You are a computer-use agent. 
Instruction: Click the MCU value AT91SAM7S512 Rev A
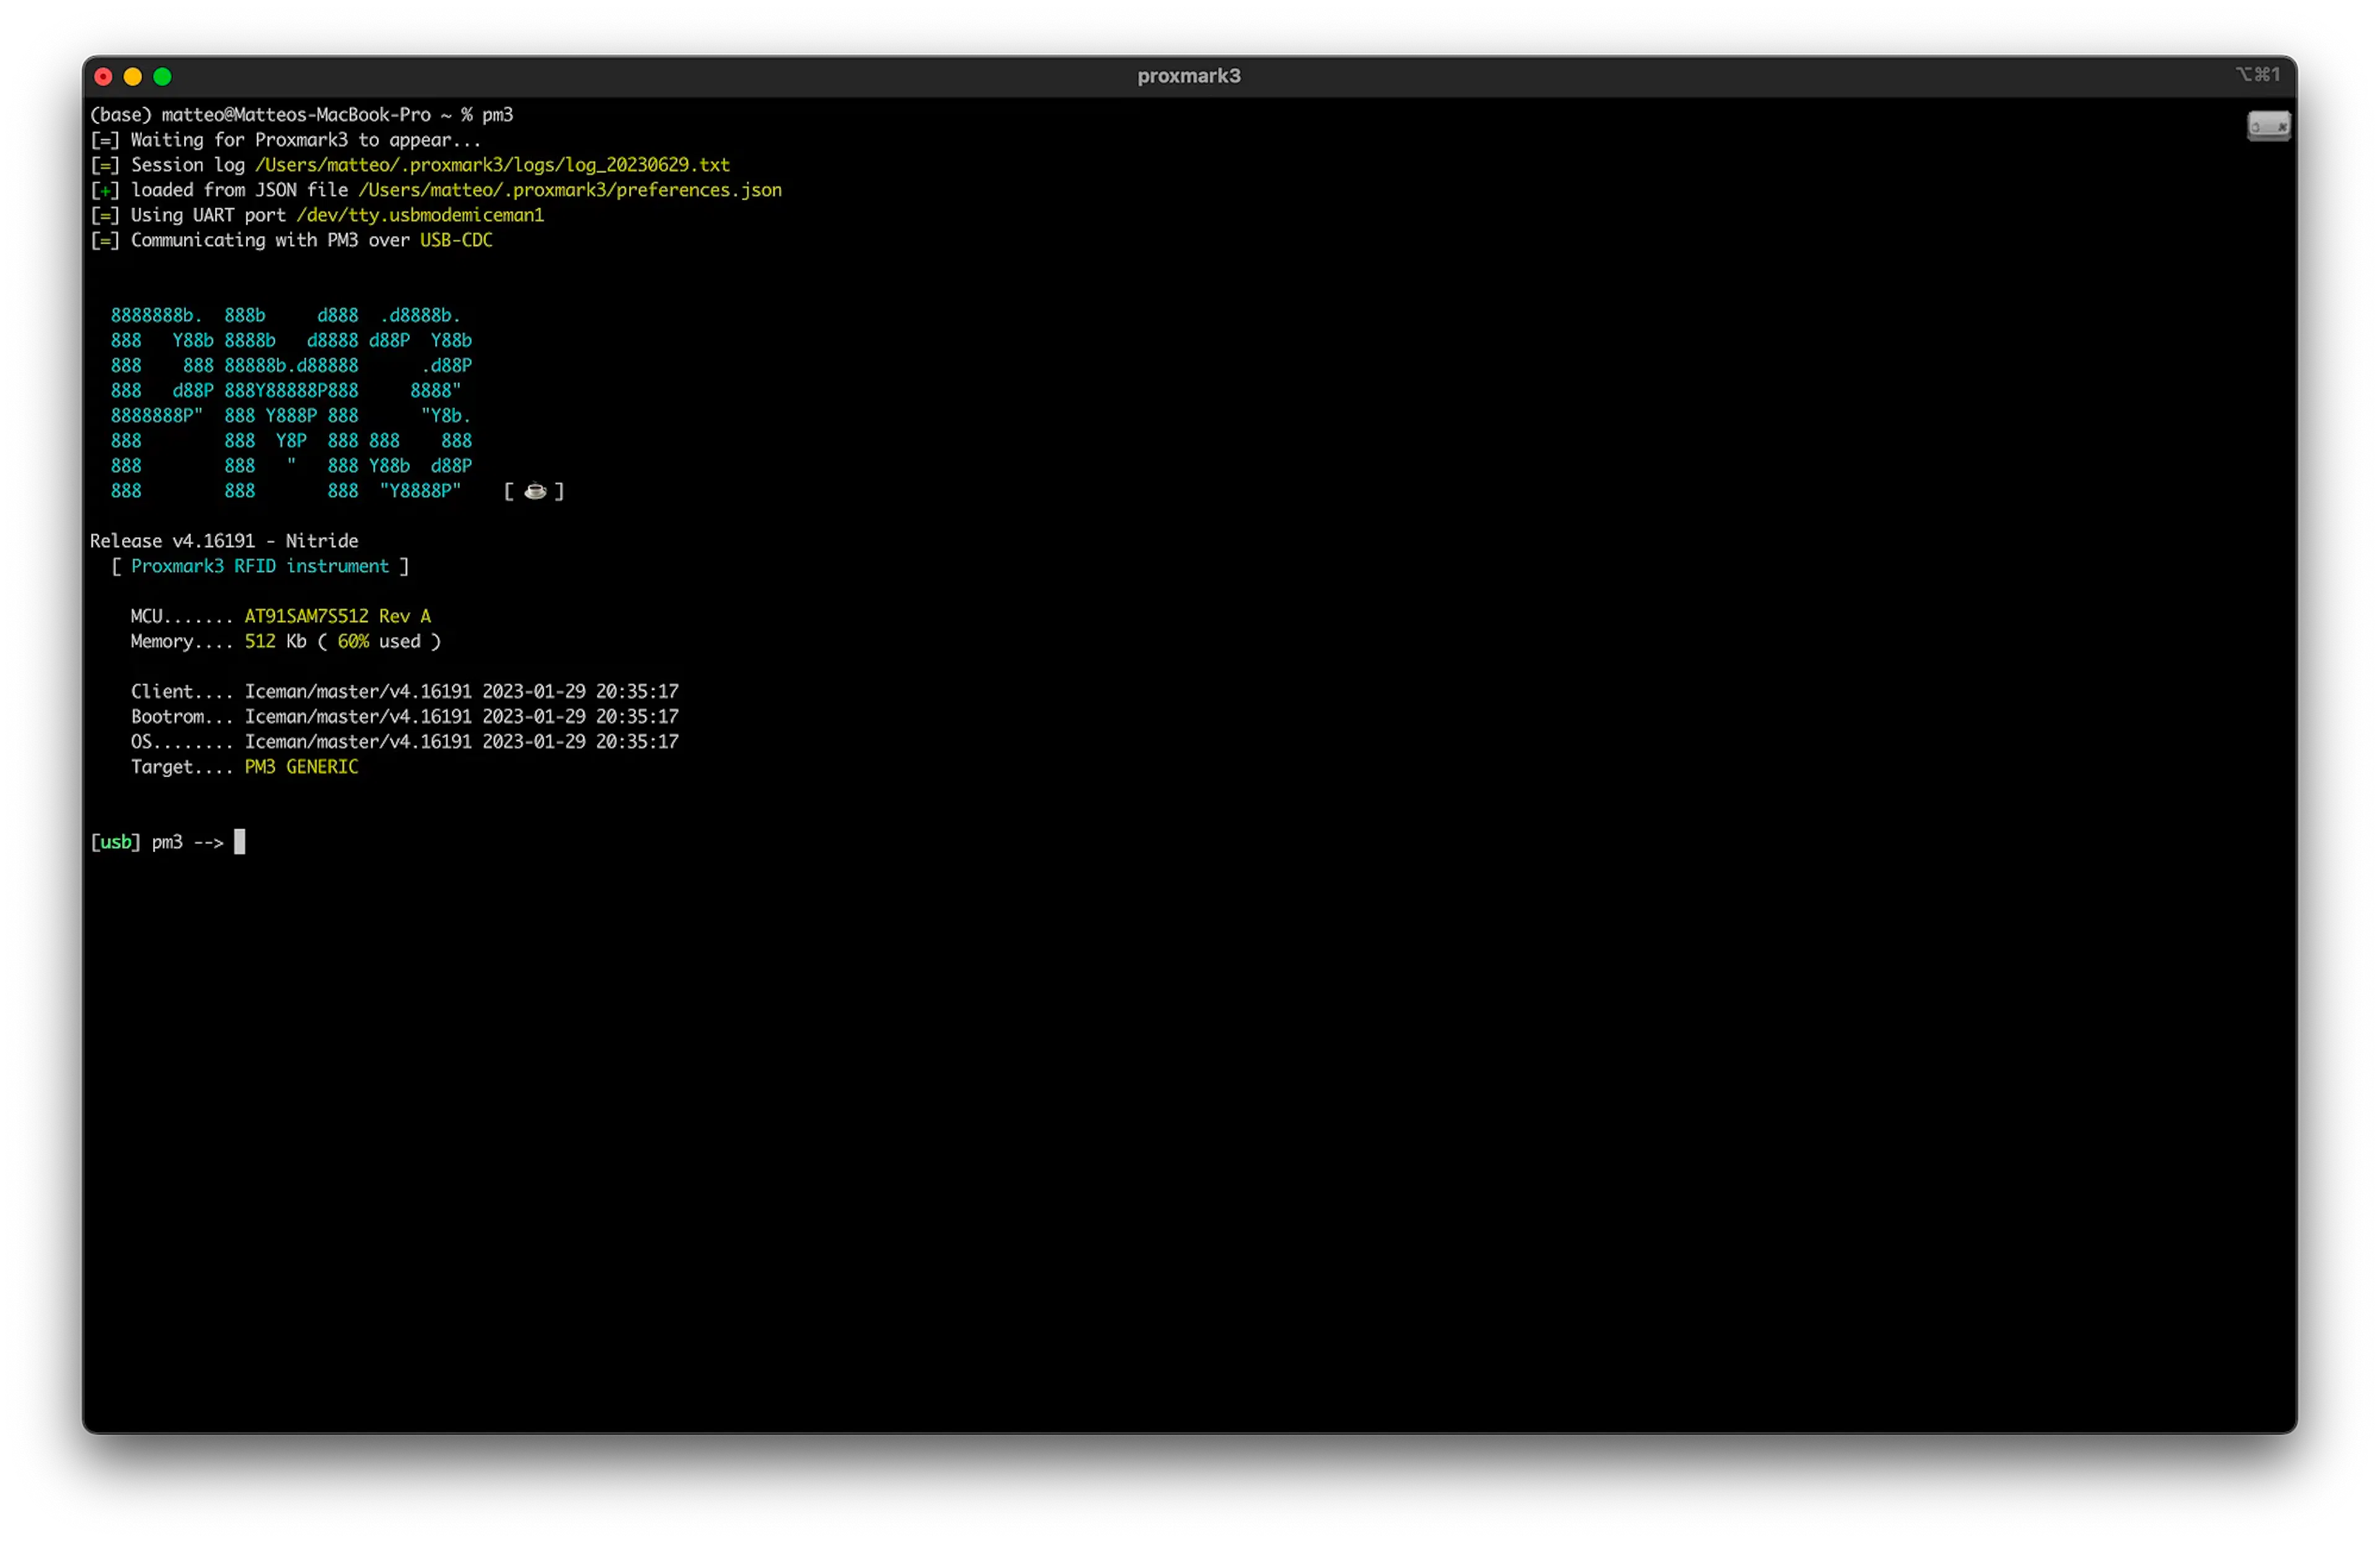click(x=338, y=616)
